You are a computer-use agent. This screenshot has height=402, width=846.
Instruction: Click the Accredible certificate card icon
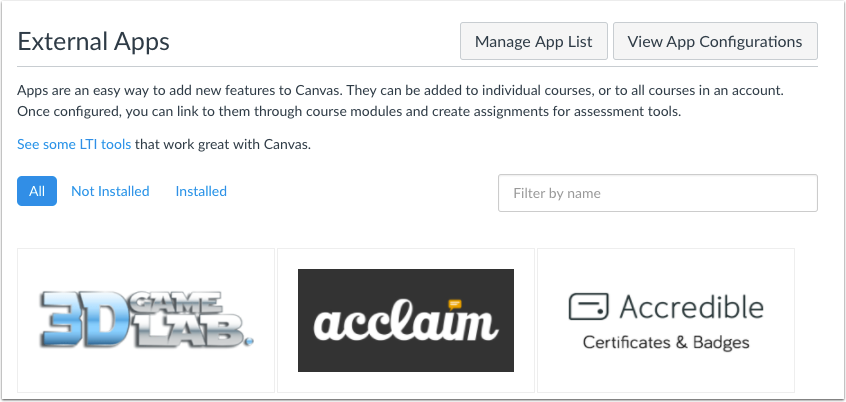point(589,307)
